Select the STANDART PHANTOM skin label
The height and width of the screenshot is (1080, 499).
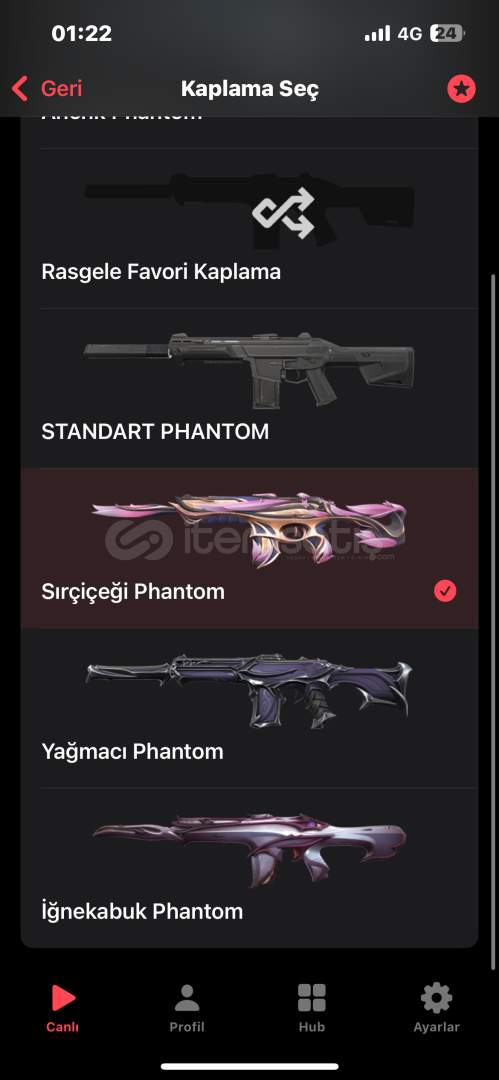[x=155, y=432]
